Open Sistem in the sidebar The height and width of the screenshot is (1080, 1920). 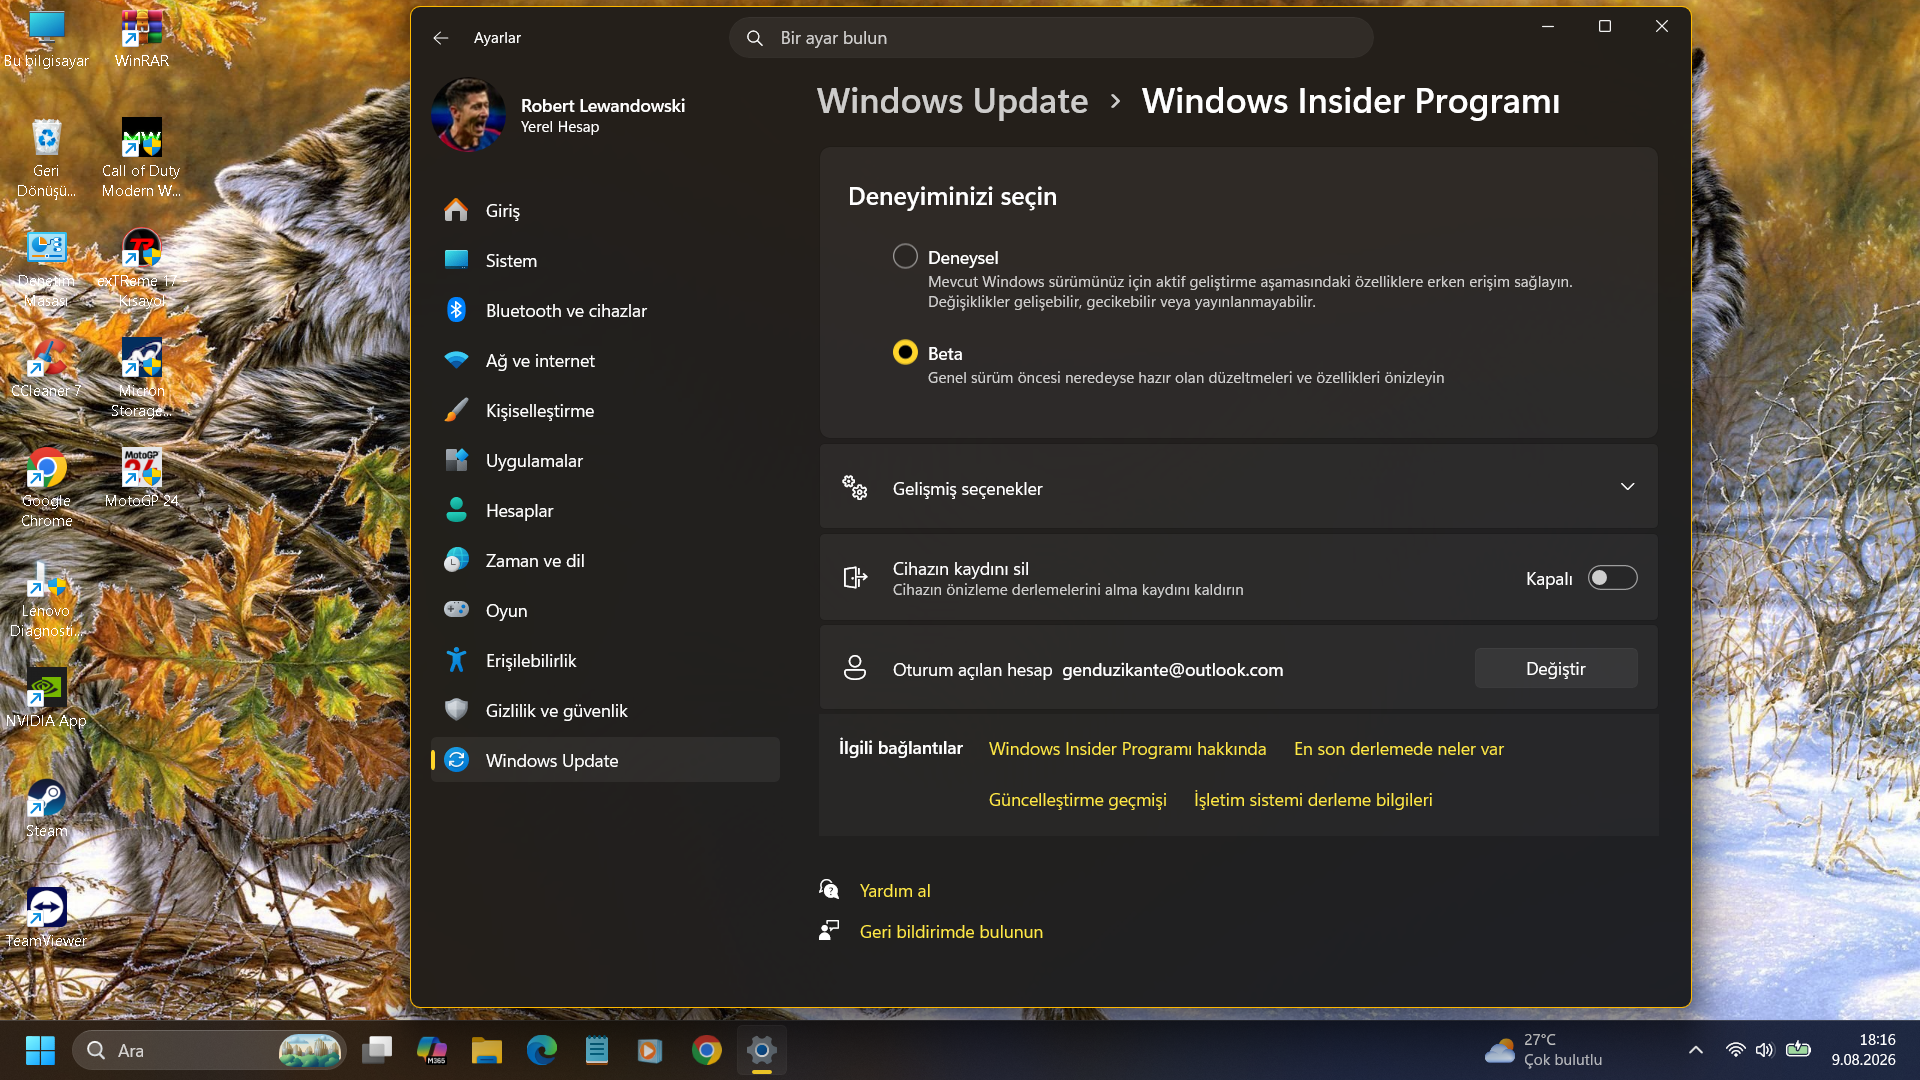[x=605, y=260]
